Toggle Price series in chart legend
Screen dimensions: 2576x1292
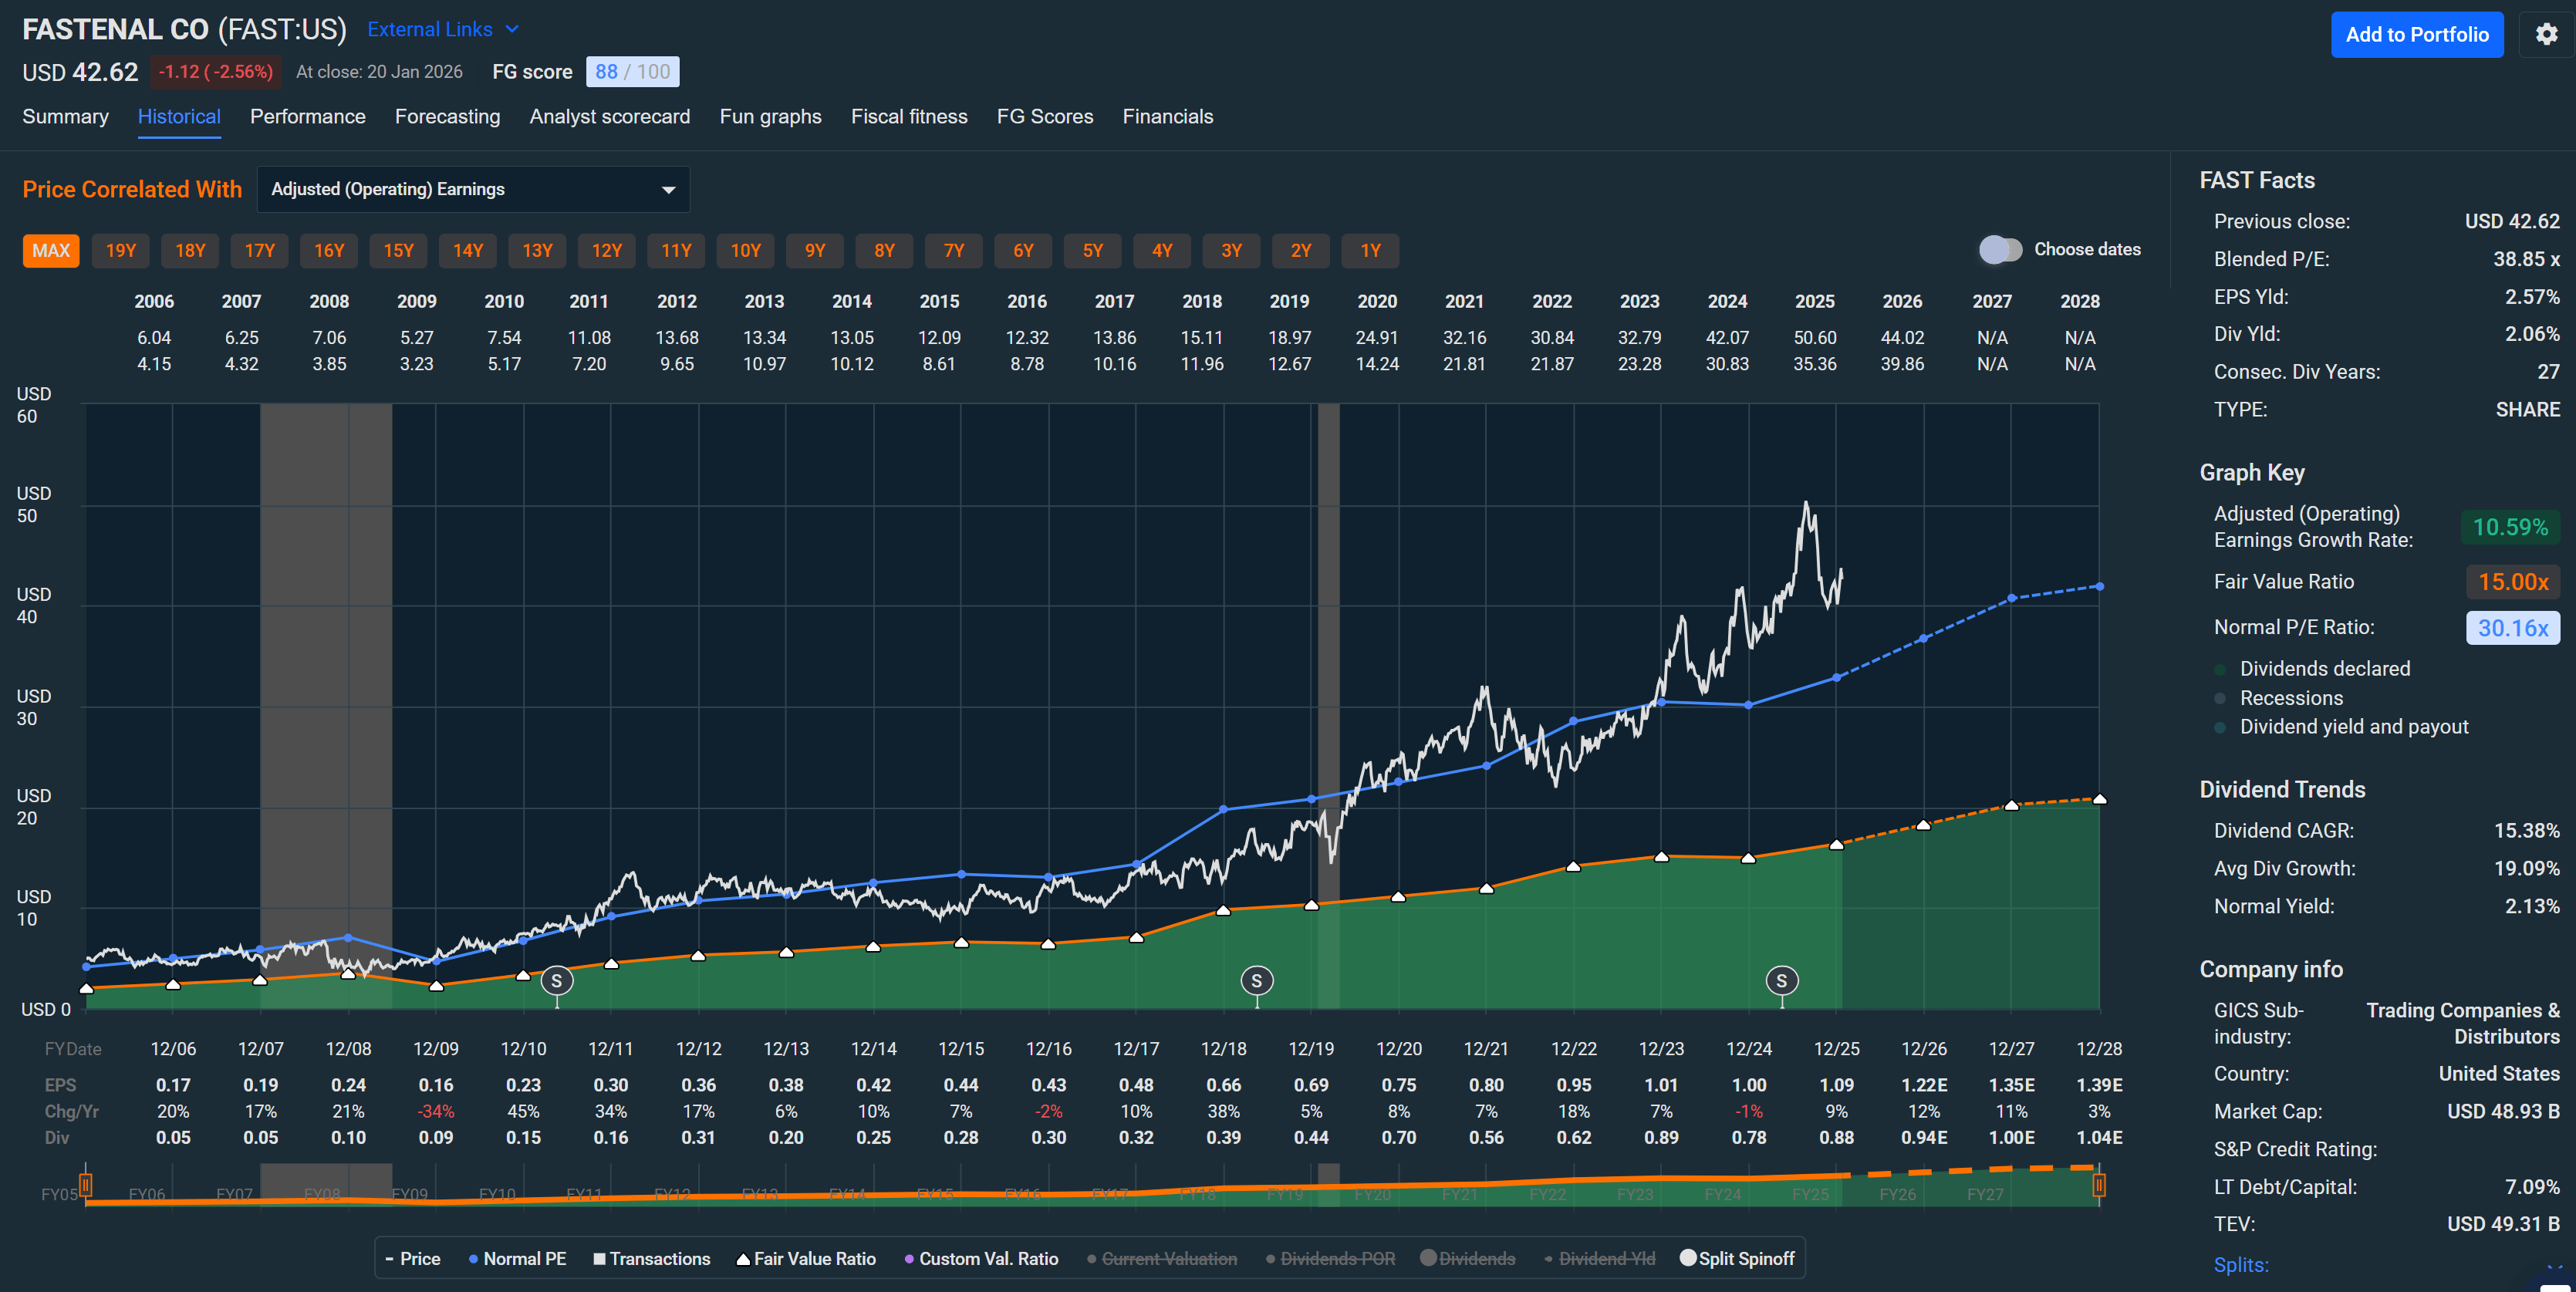412,1258
